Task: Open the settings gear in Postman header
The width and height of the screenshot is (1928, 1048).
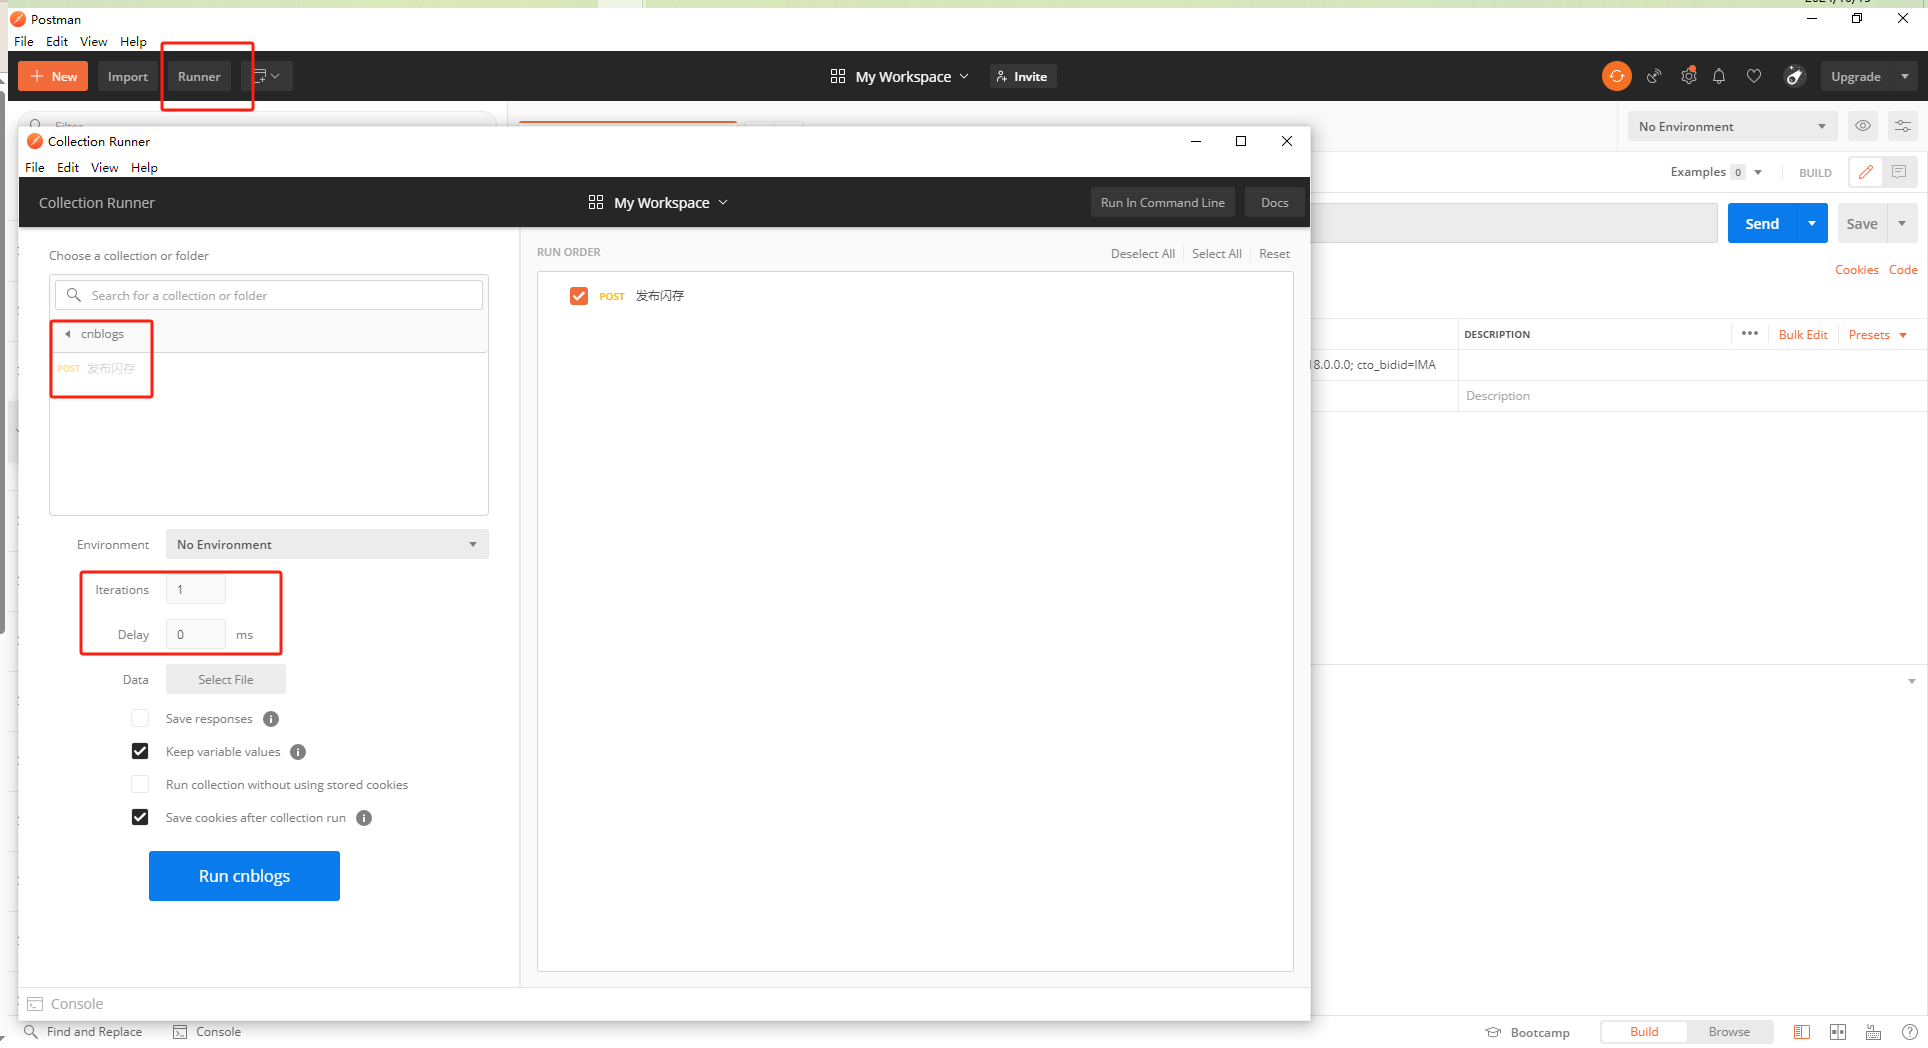Action: (x=1689, y=76)
